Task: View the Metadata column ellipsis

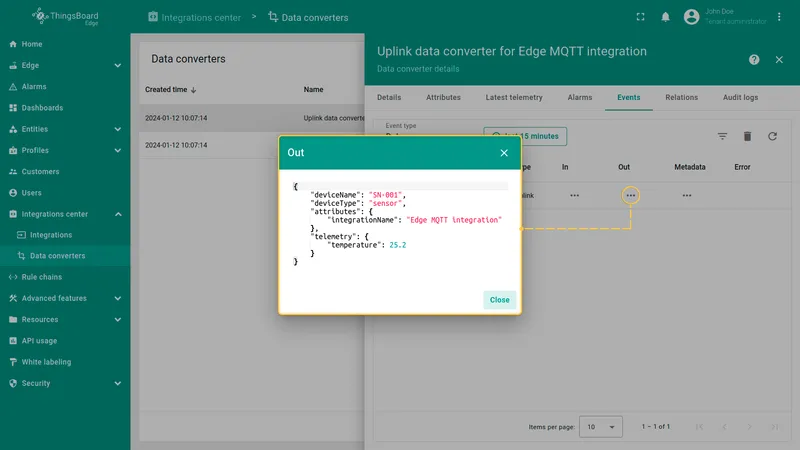Action: [687, 195]
